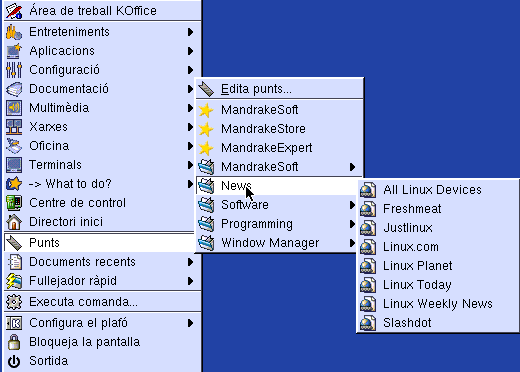
Task: Click the Sortida power icon
Action: coord(14,361)
